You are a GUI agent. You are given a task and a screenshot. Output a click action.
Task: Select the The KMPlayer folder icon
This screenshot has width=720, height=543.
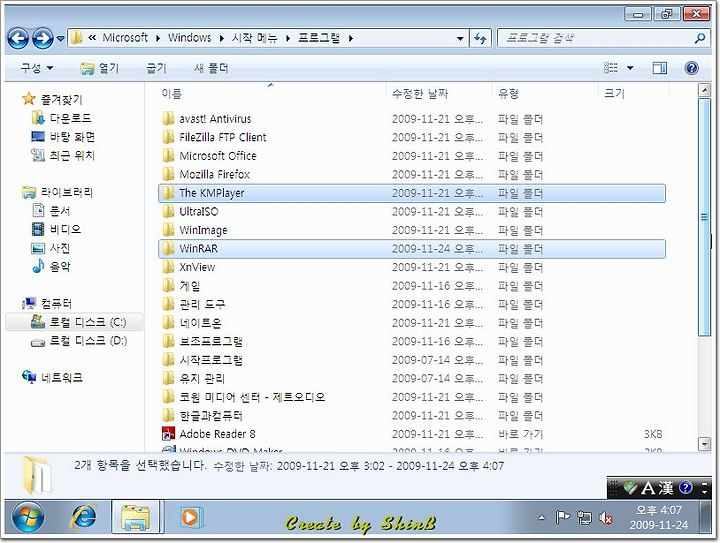pyautogui.click(x=168, y=193)
